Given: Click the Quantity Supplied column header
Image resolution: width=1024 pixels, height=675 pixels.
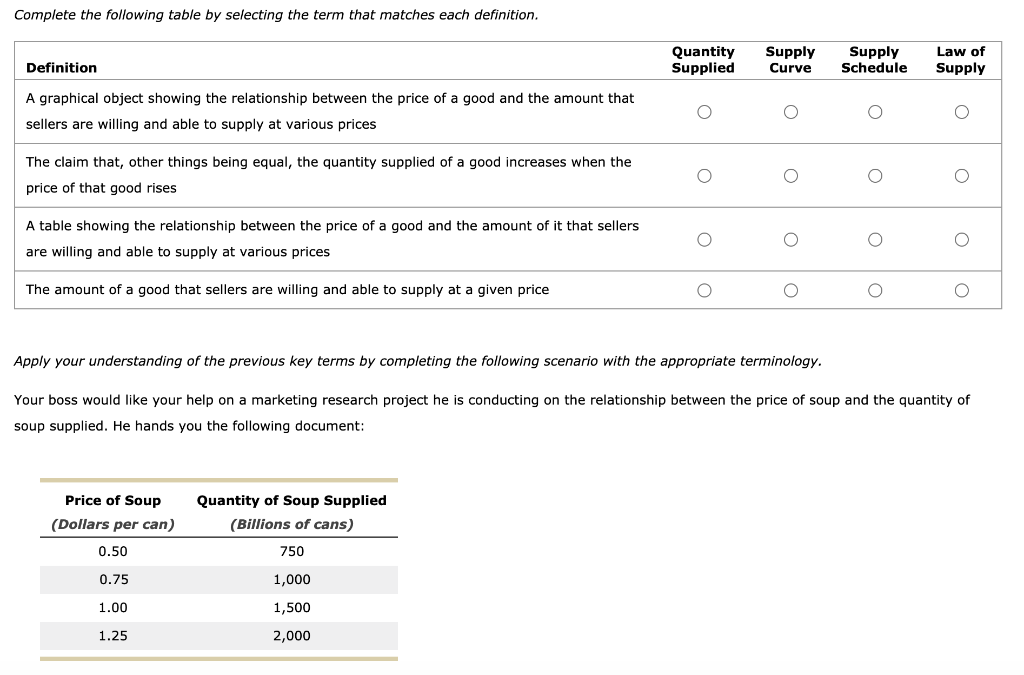Looking at the screenshot, I should click(704, 59).
